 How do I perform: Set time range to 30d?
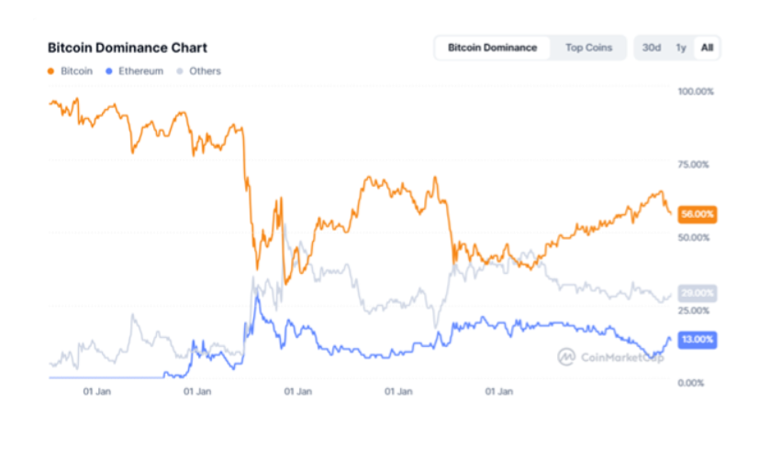click(x=651, y=47)
